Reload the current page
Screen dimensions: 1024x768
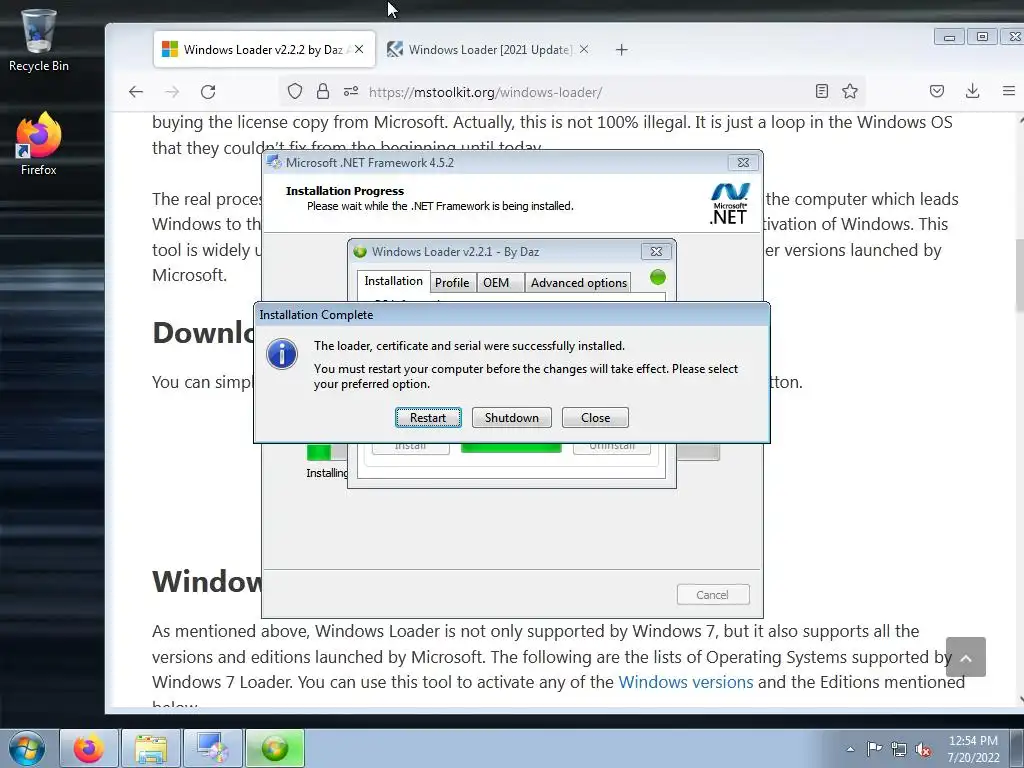[x=208, y=92]
